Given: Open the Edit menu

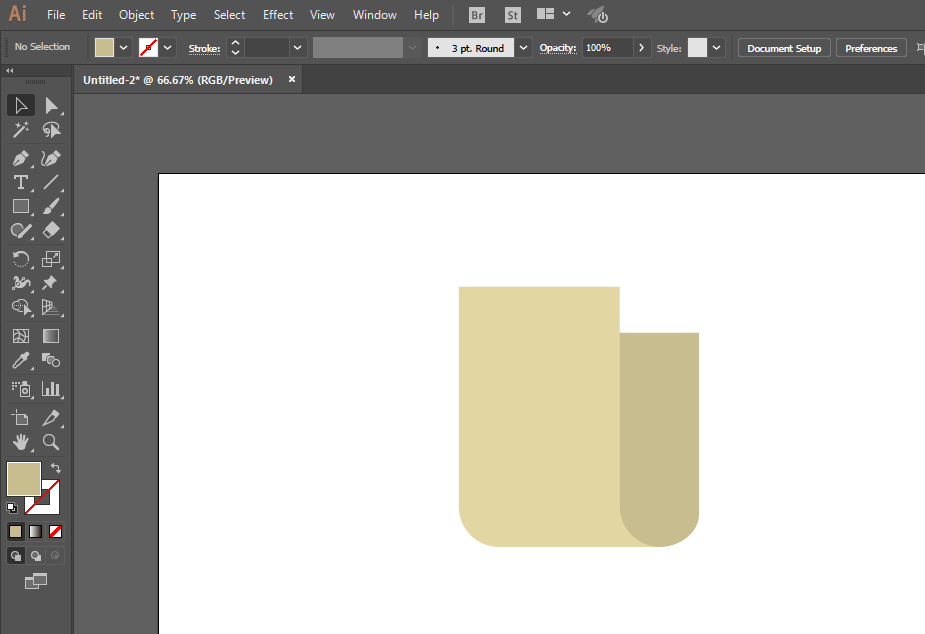Looking at the screenshot, I should pos(92,15).
